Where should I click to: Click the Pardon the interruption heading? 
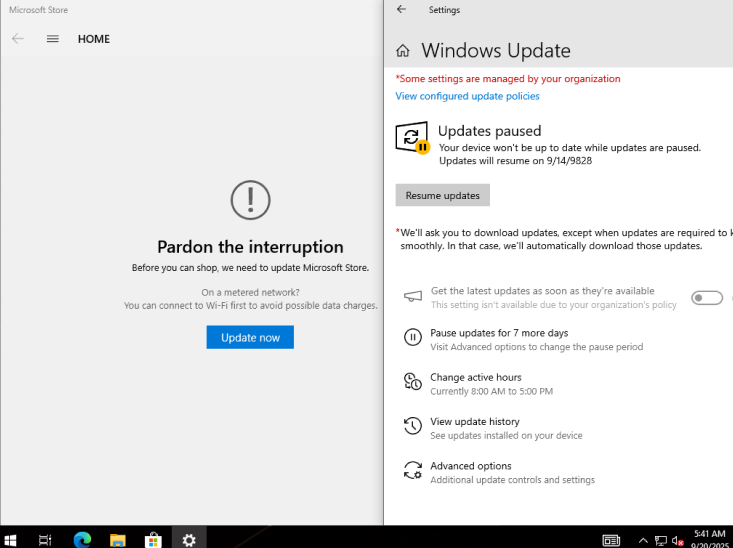250,247
